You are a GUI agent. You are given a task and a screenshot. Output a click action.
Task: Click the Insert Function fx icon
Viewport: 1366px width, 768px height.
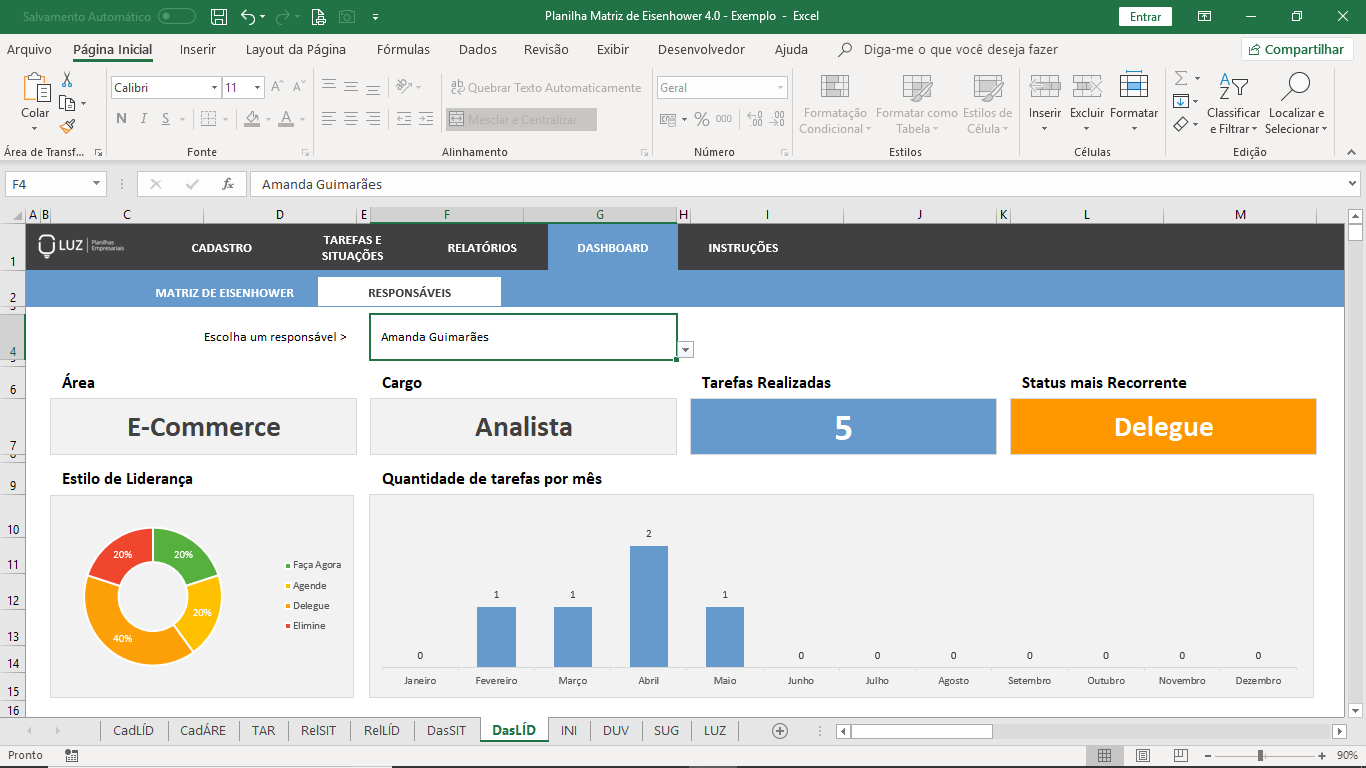[228, 184]
